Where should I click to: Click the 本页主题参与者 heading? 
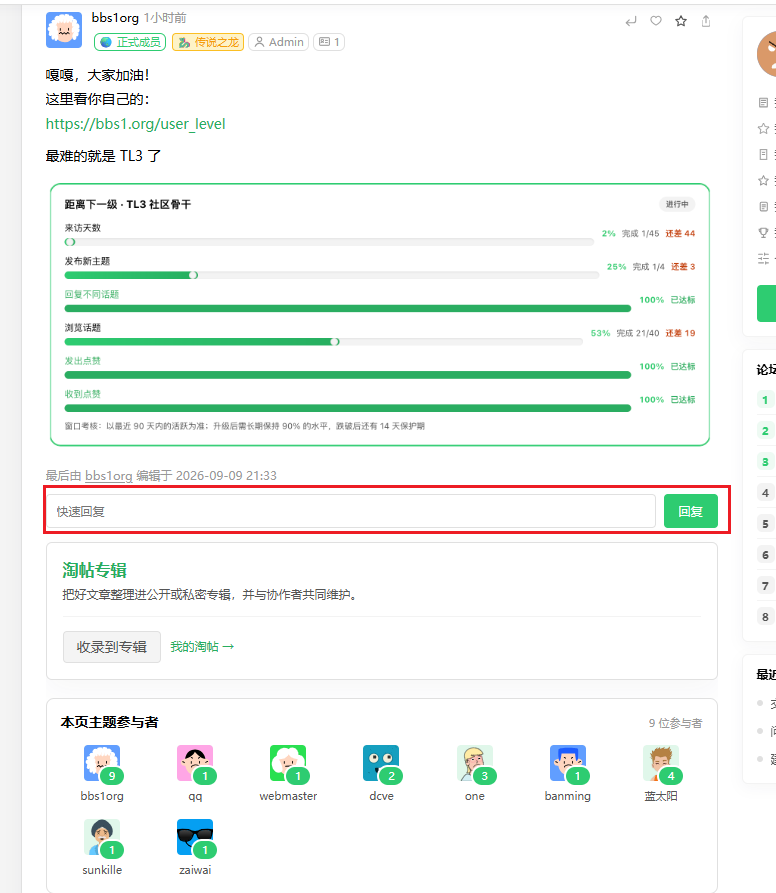pos(109,722)
